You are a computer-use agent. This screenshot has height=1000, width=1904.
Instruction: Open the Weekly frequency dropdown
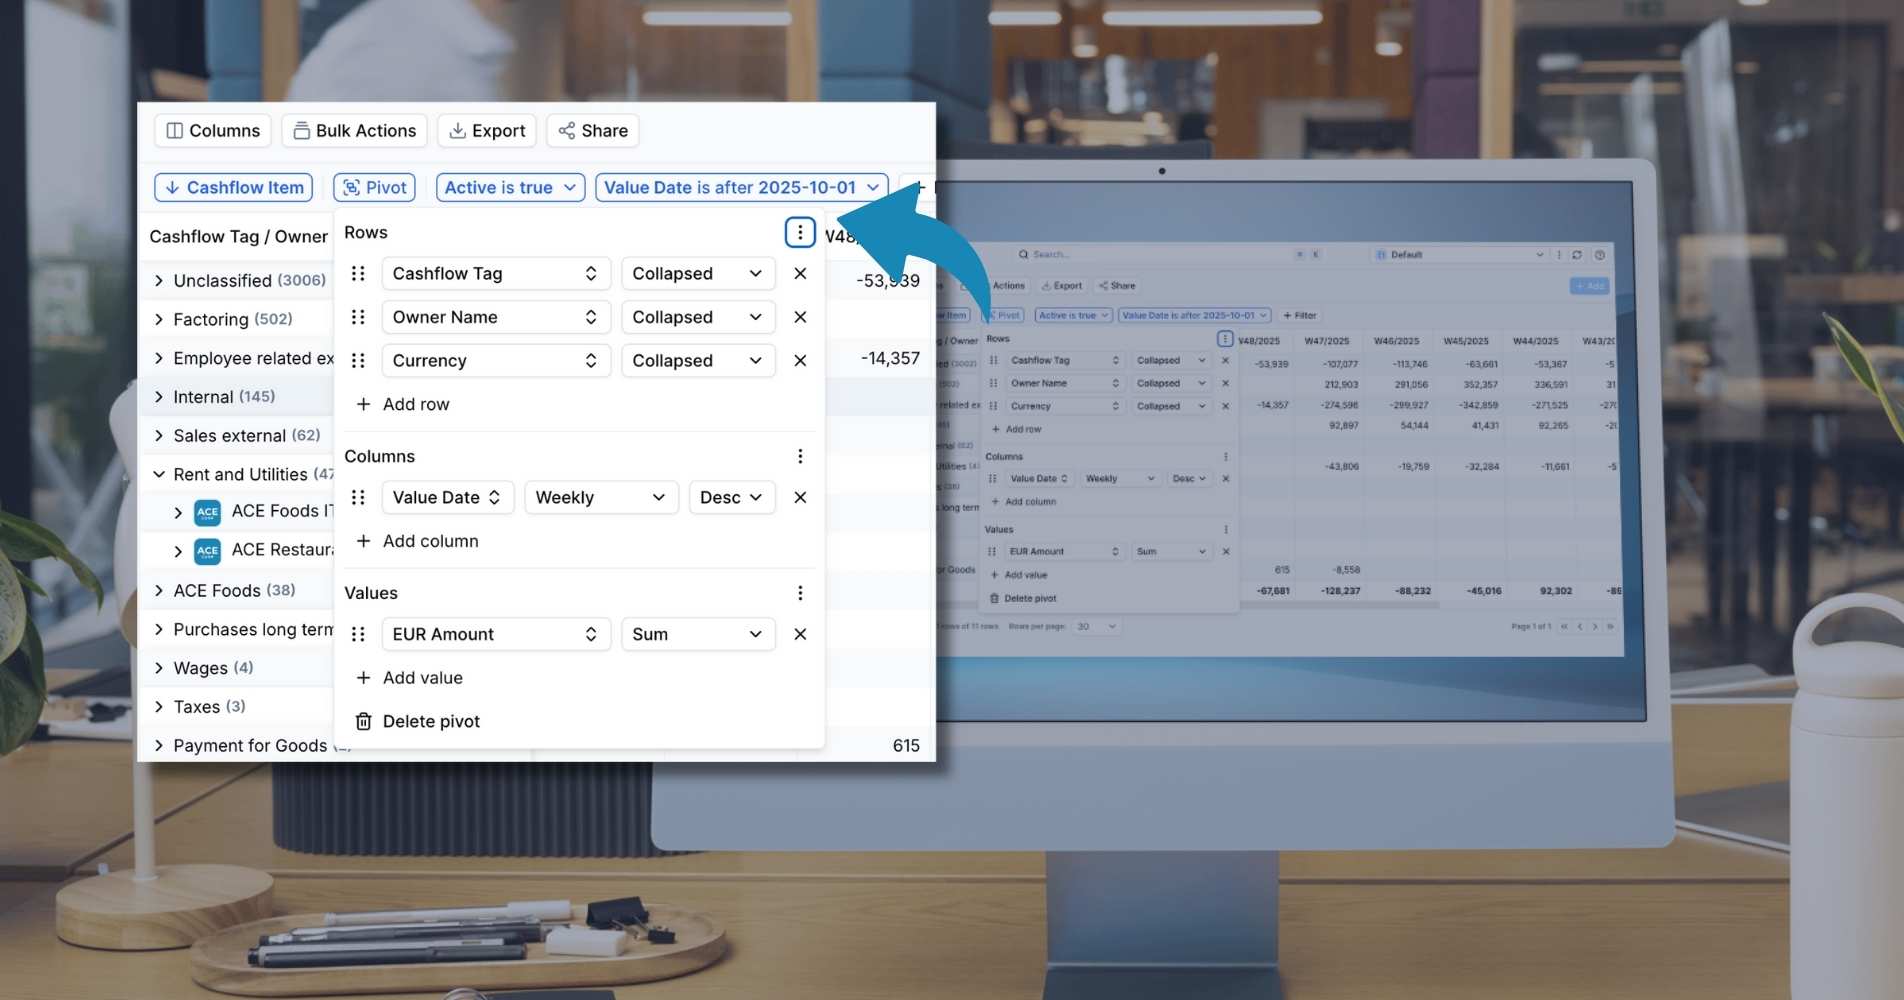point(600,497)
